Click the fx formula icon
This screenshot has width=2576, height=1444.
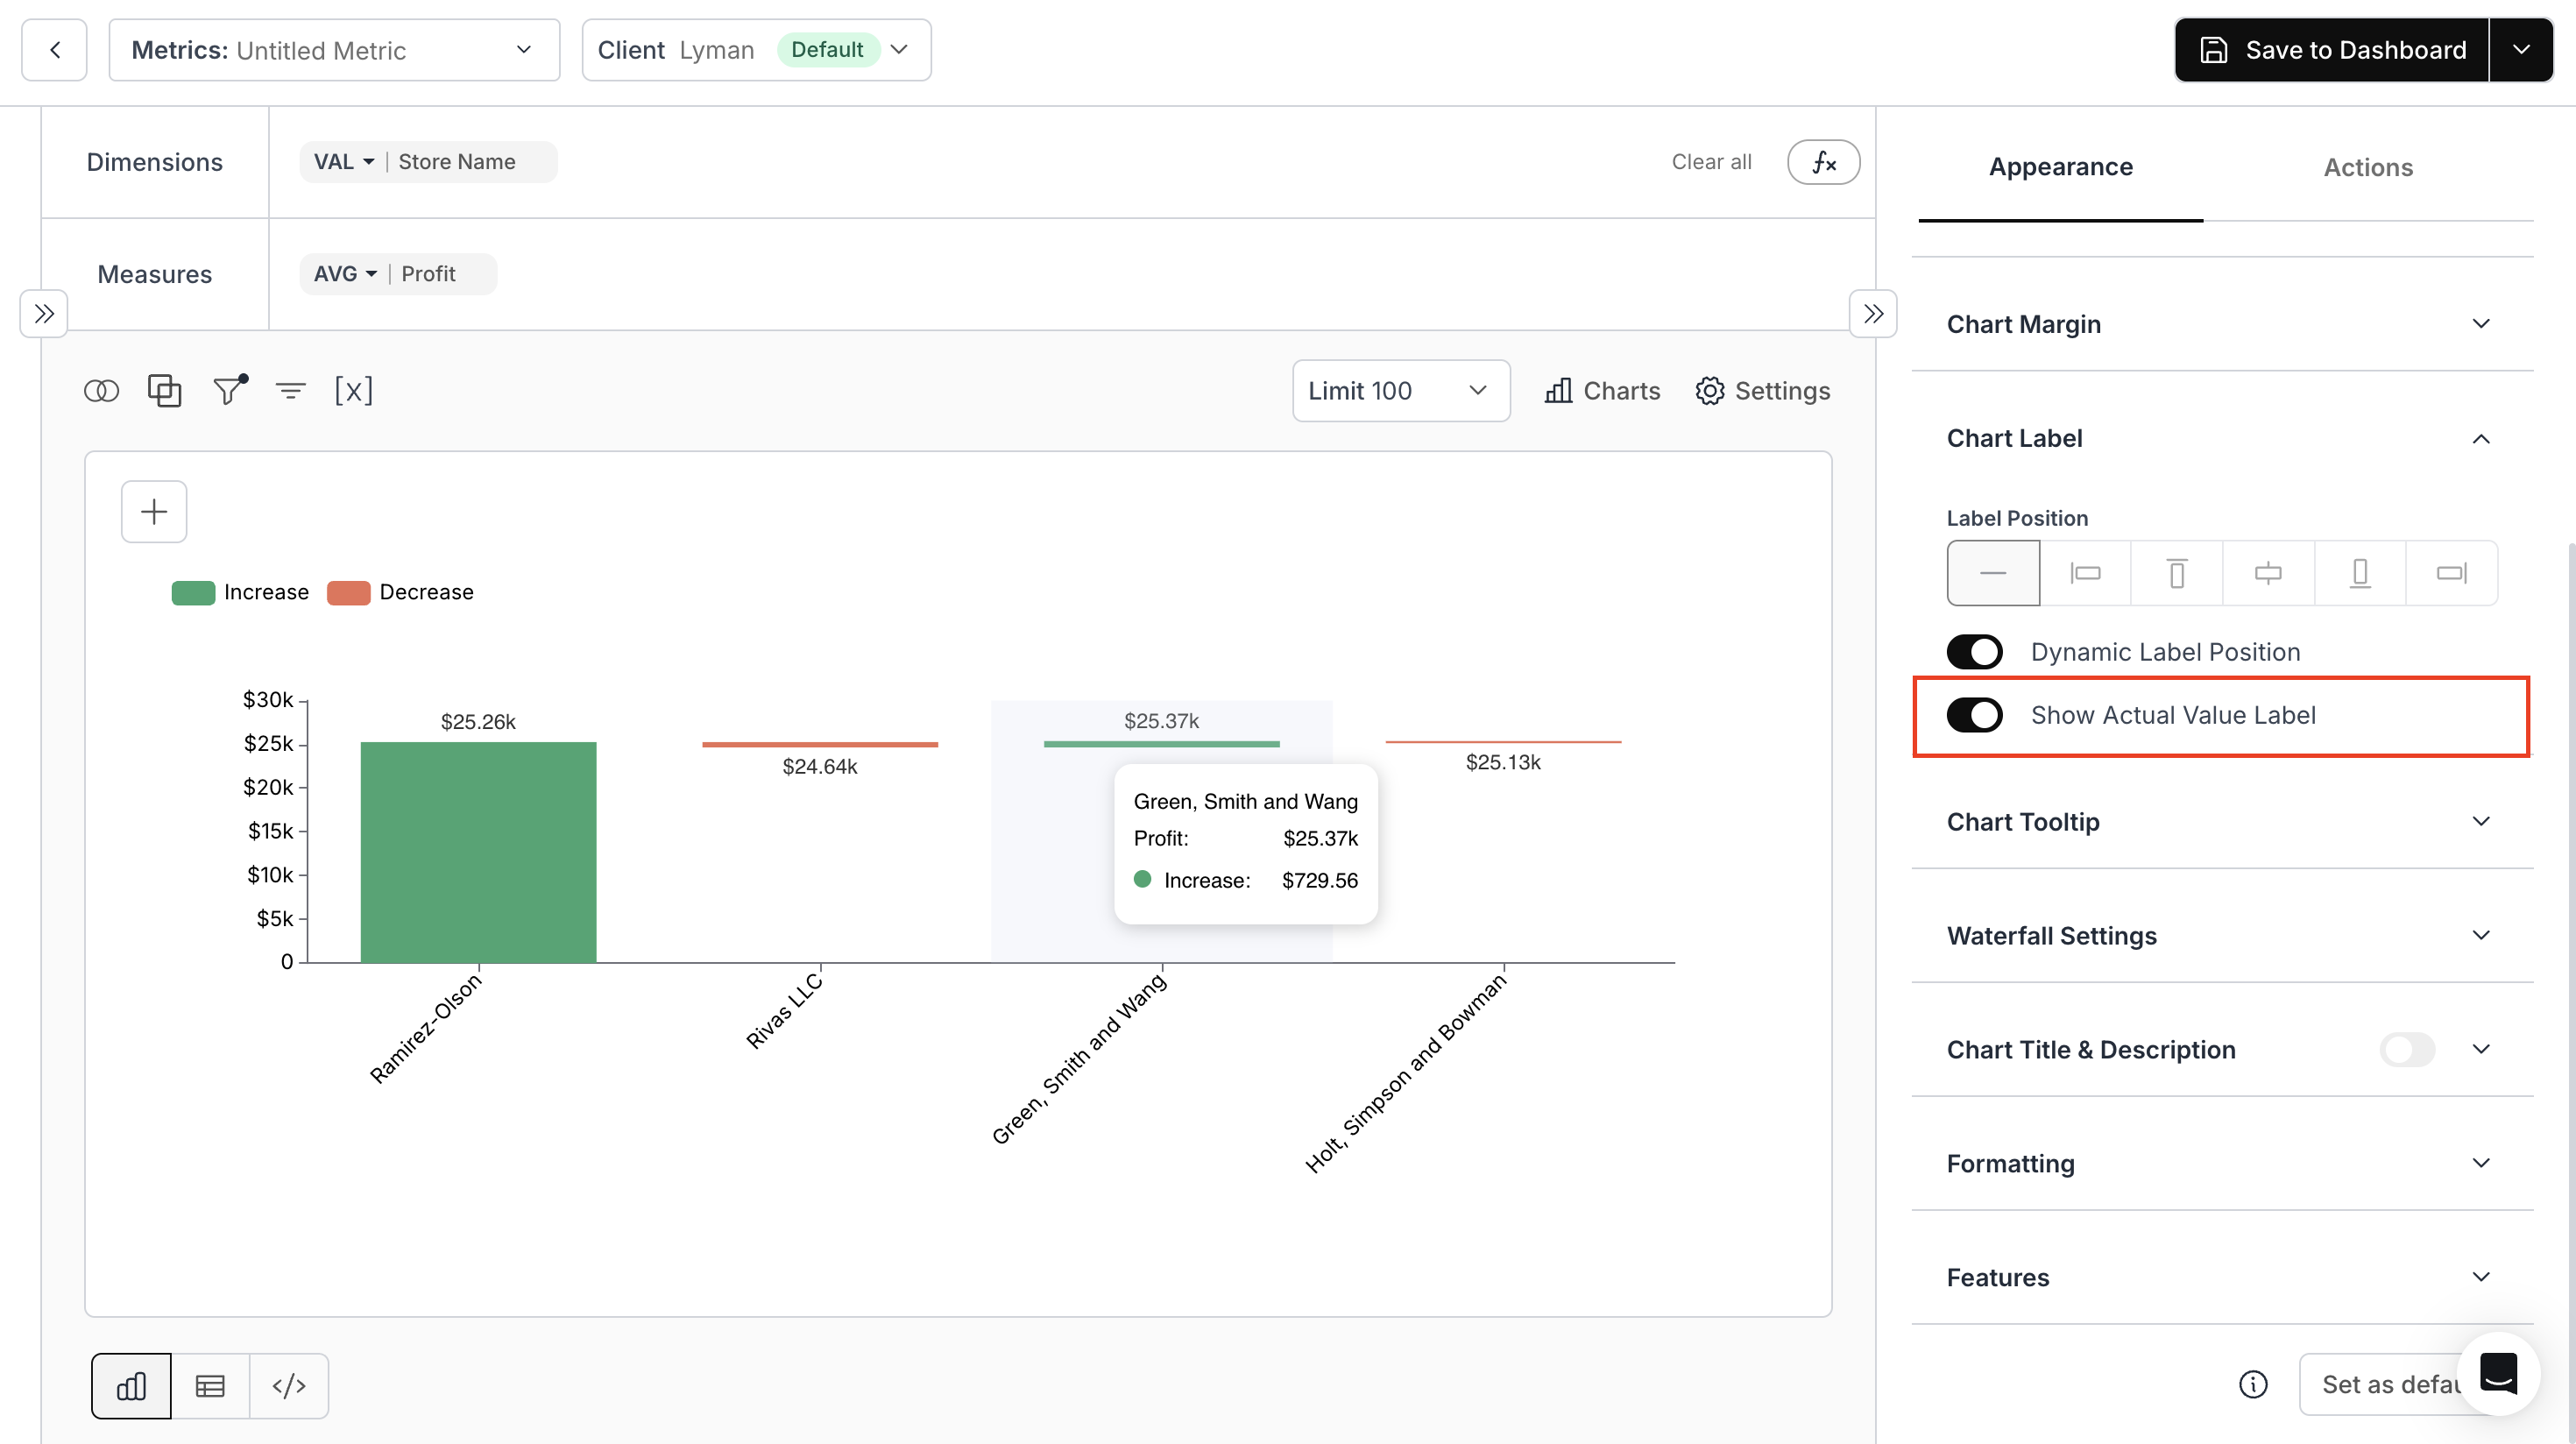click(x=1823, y=162)
